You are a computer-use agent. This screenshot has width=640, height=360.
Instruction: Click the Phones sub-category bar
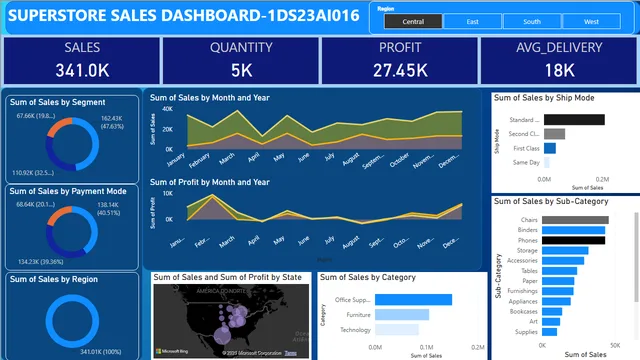(573, 240)
